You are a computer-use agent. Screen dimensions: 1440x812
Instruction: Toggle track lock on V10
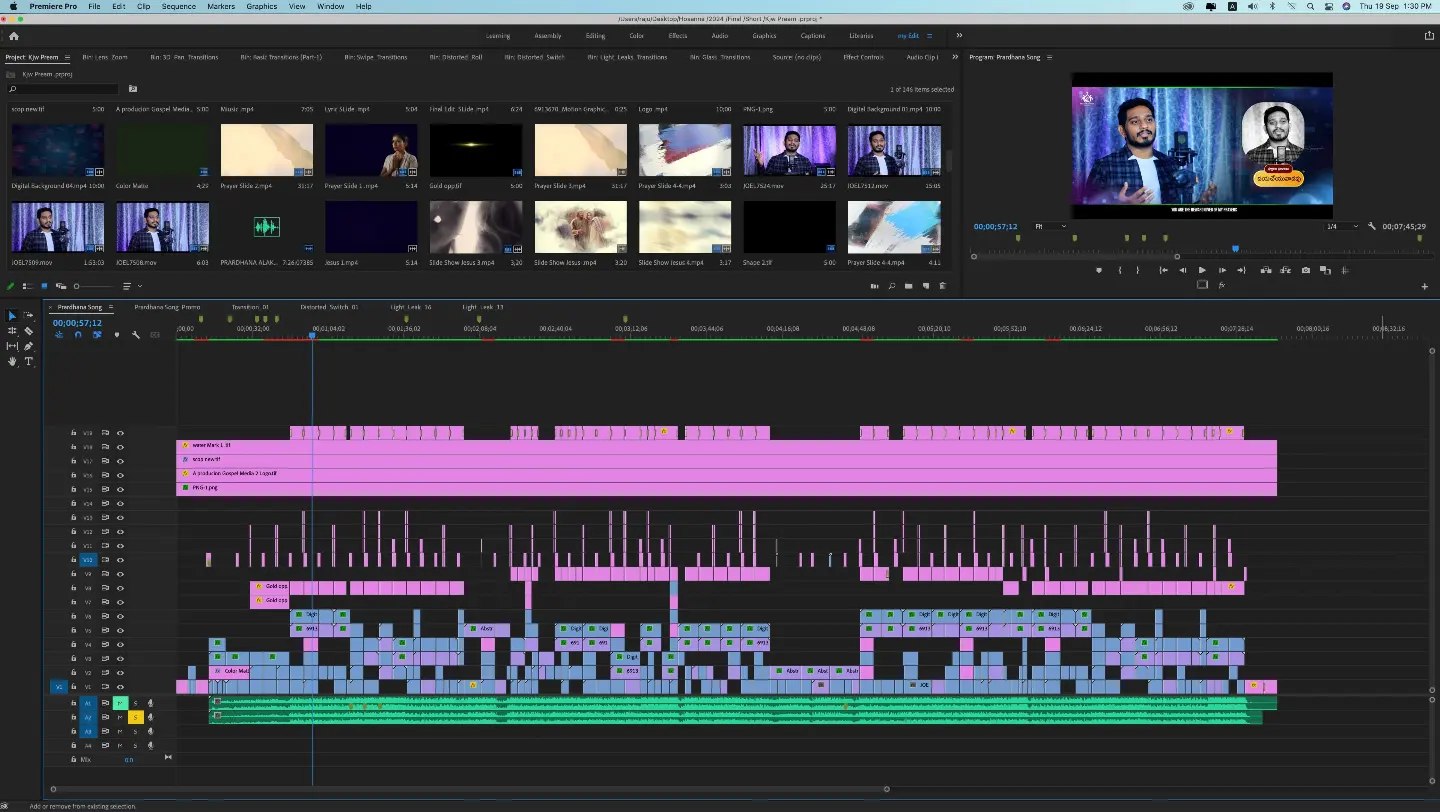pyautogui.click(x=73, y=559)
